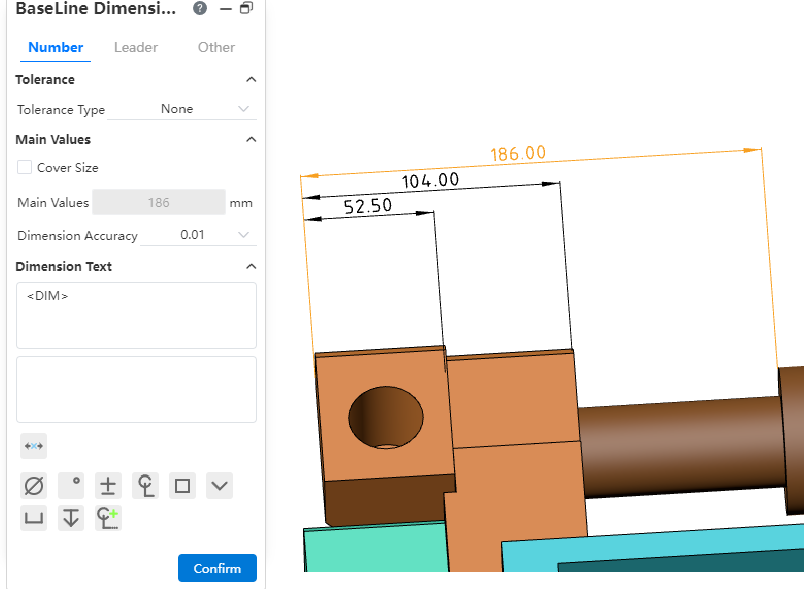804x593 pixels.
Task: Click the empty lower dimension text box
Action: coord(136,389)
